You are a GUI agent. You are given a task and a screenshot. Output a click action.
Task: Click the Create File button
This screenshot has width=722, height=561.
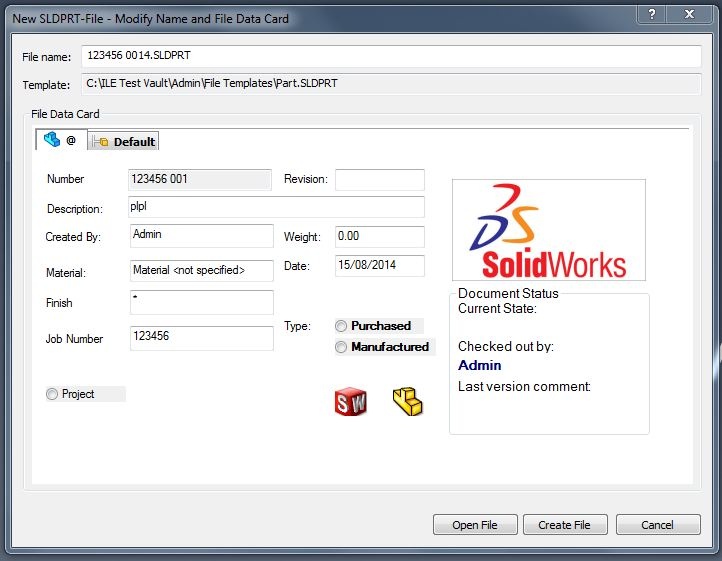[x=565, y=525]
